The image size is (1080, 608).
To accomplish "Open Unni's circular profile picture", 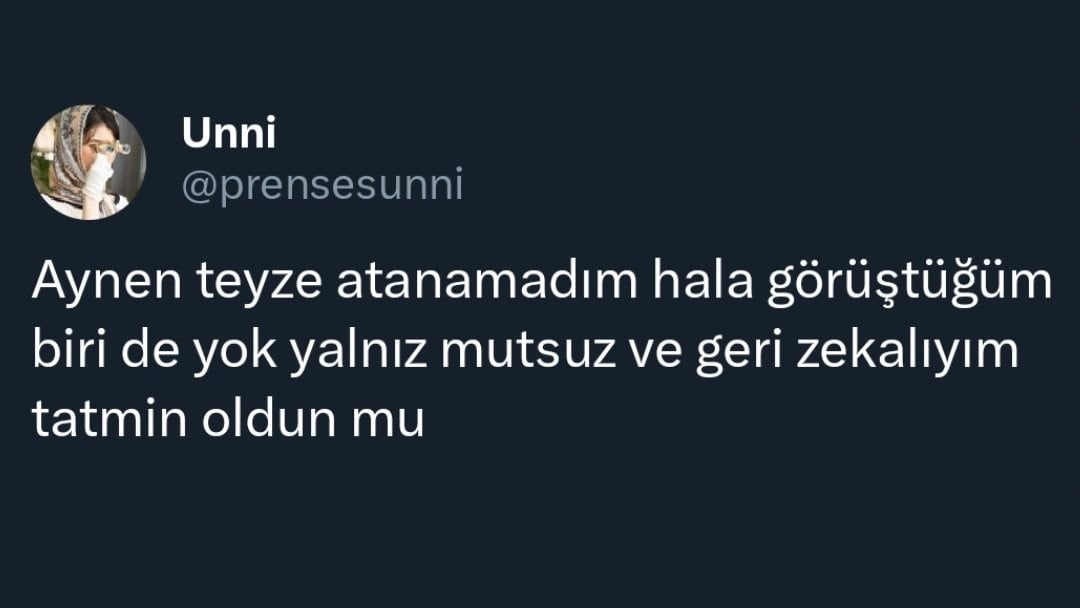I will pyautogui.click(x=88, y=163).
